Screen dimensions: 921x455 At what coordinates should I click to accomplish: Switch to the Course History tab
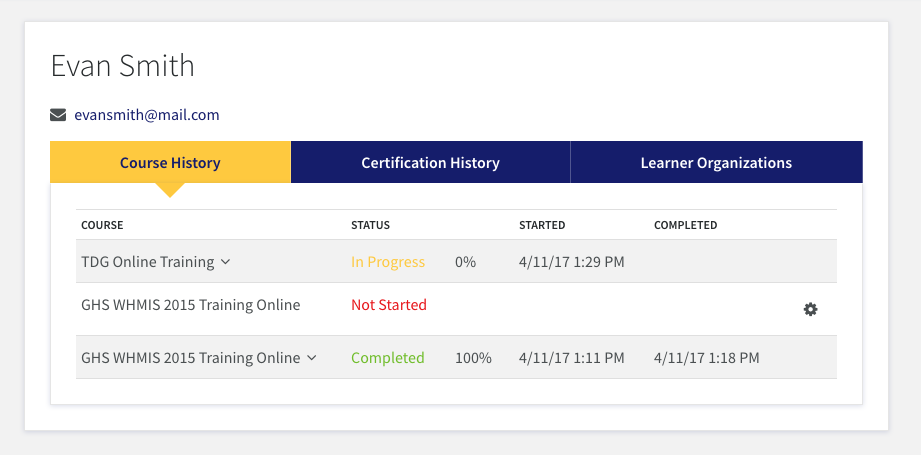[170, 163]
